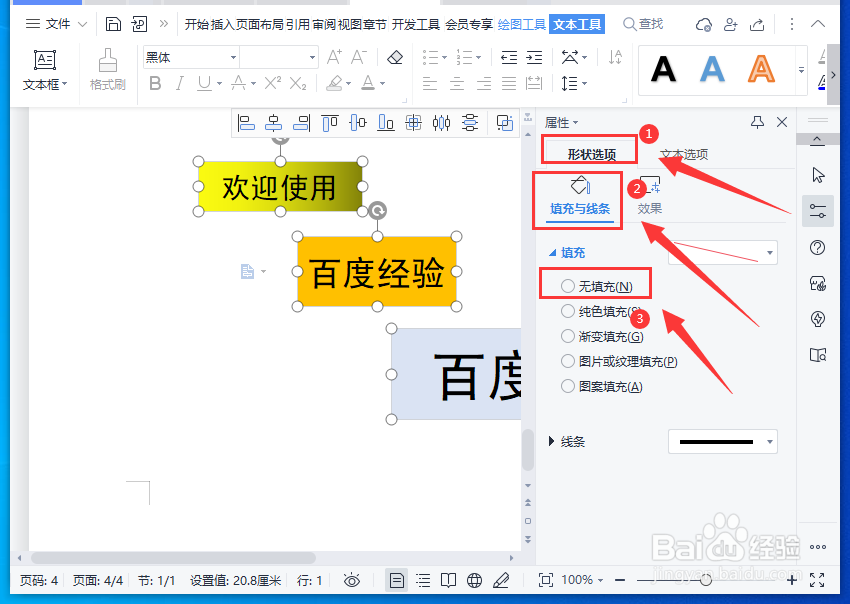850x604 pixels.
Task: Apply Subscript formatting
Action: pos(298,83)
